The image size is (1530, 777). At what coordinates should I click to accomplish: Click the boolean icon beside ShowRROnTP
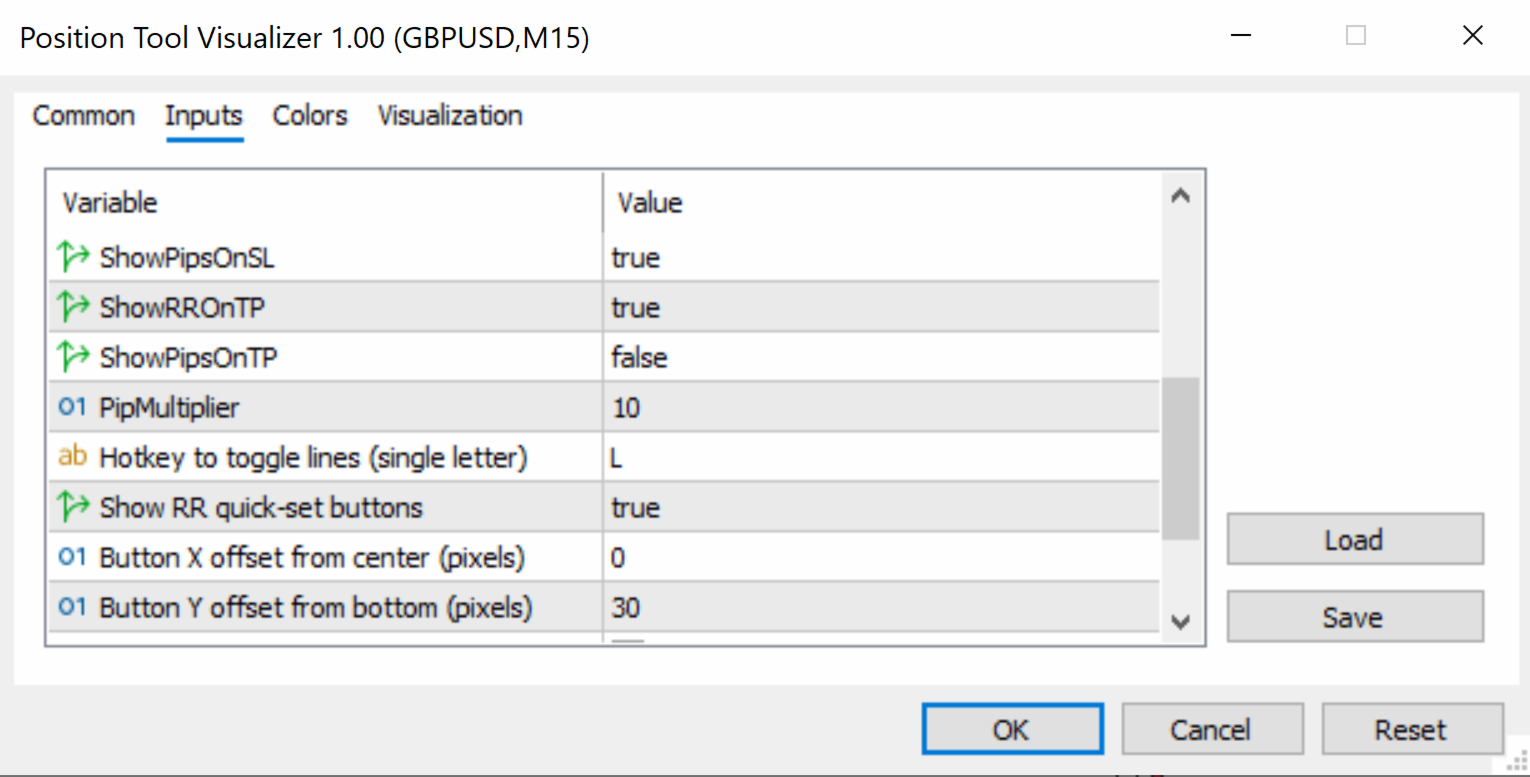[x=74, y=308]
